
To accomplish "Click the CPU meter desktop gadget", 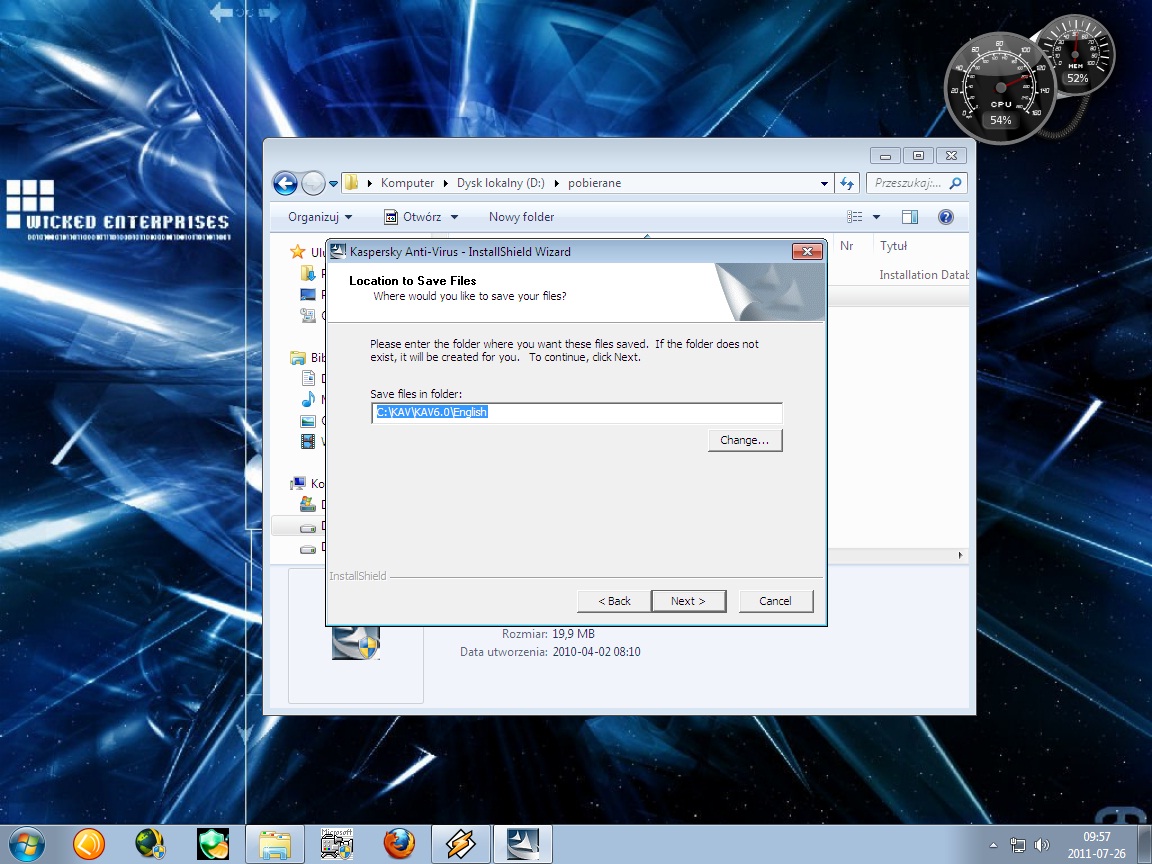I will click(1000, 89).
